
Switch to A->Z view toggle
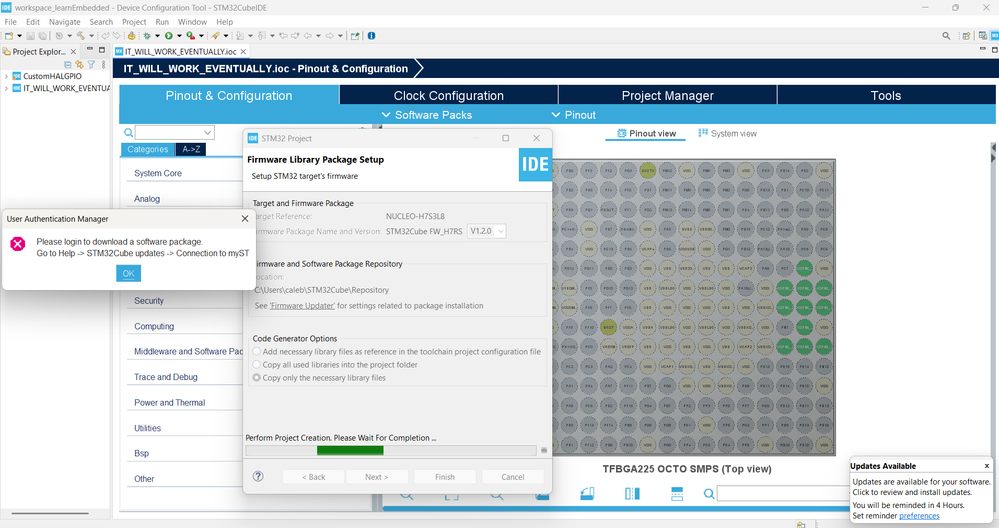[191, 149]
